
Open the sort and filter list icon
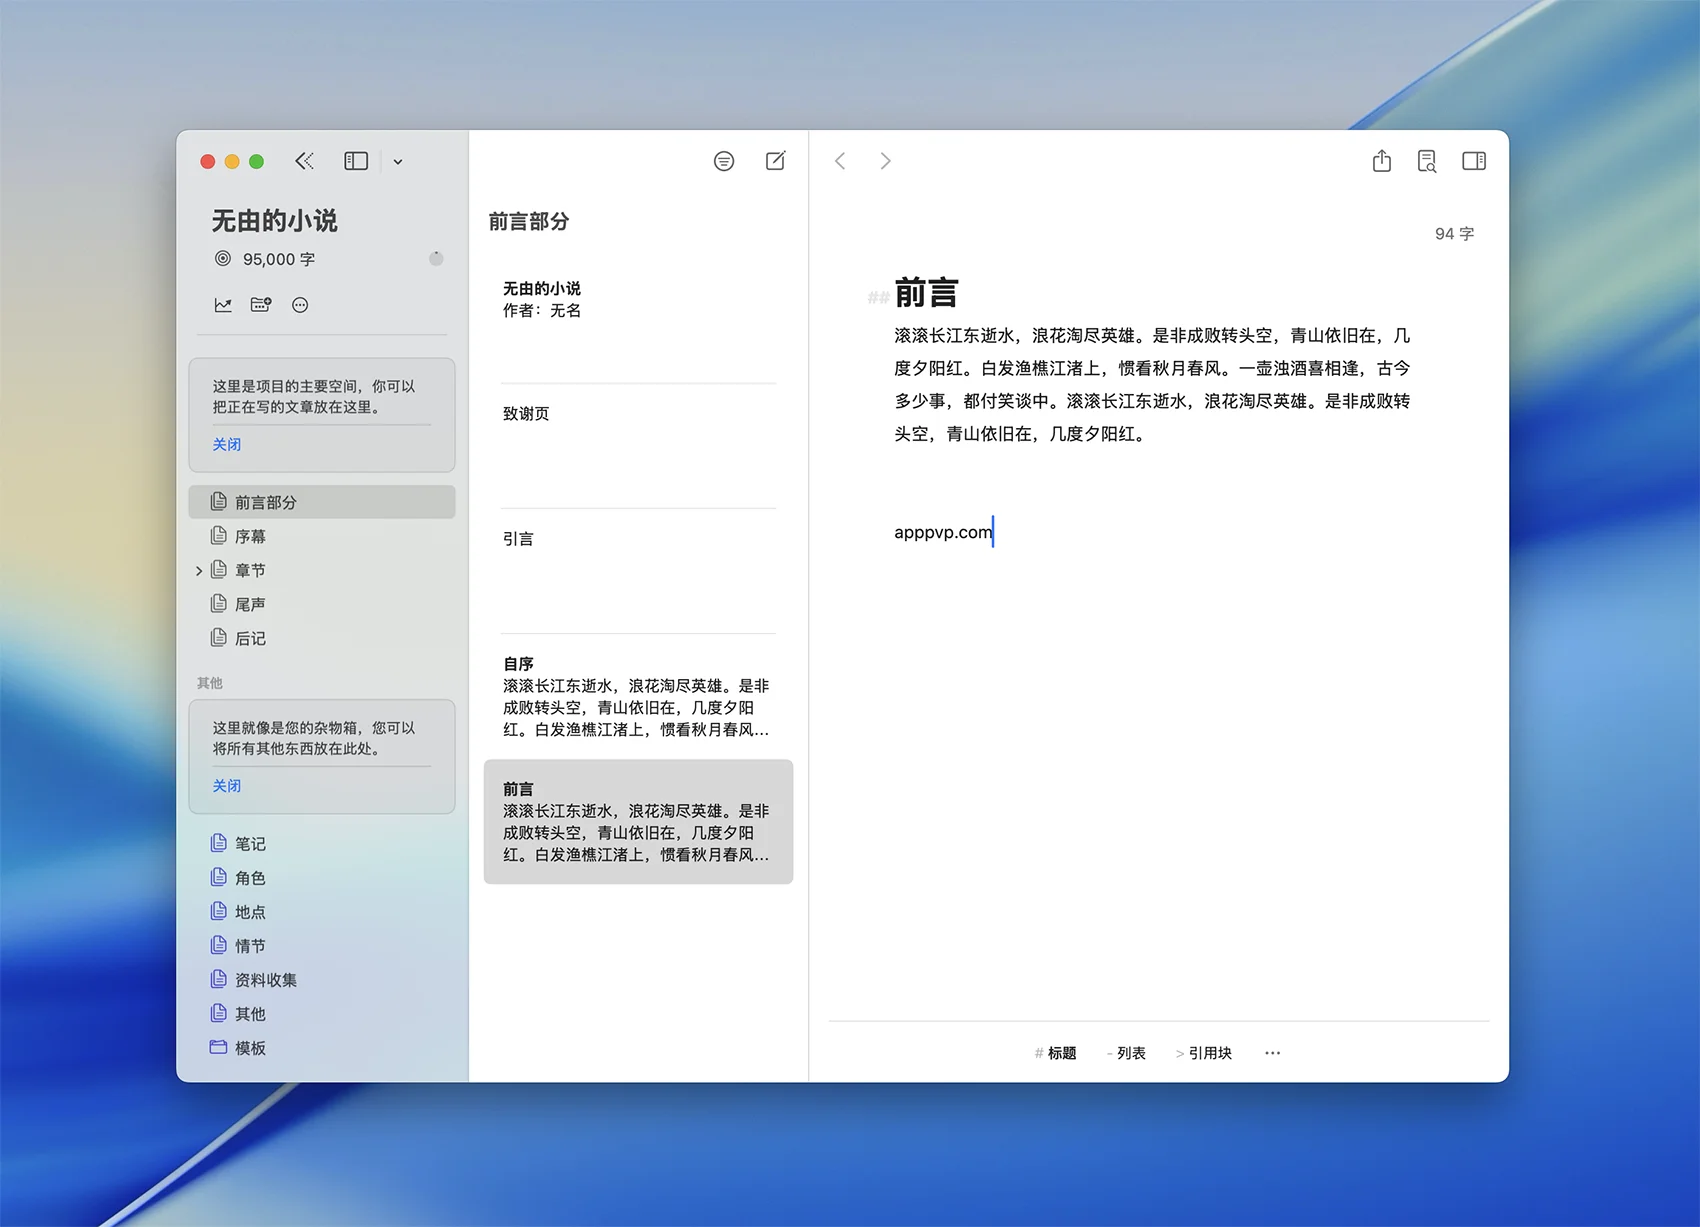click(x=724, y=161)
